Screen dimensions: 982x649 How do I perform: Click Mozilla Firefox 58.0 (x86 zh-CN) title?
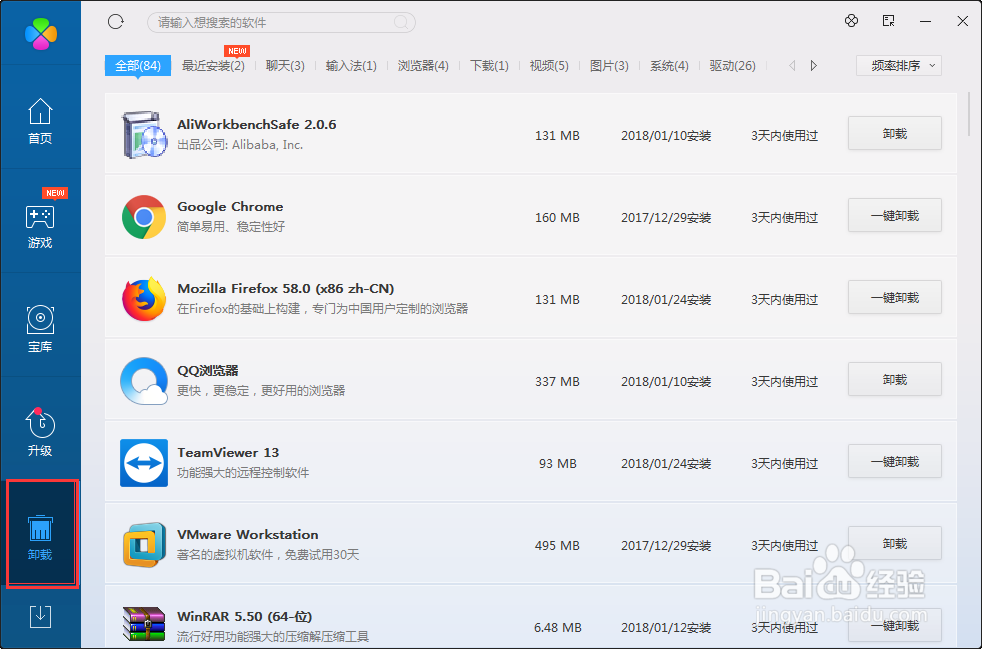click(x=286, y=289)
